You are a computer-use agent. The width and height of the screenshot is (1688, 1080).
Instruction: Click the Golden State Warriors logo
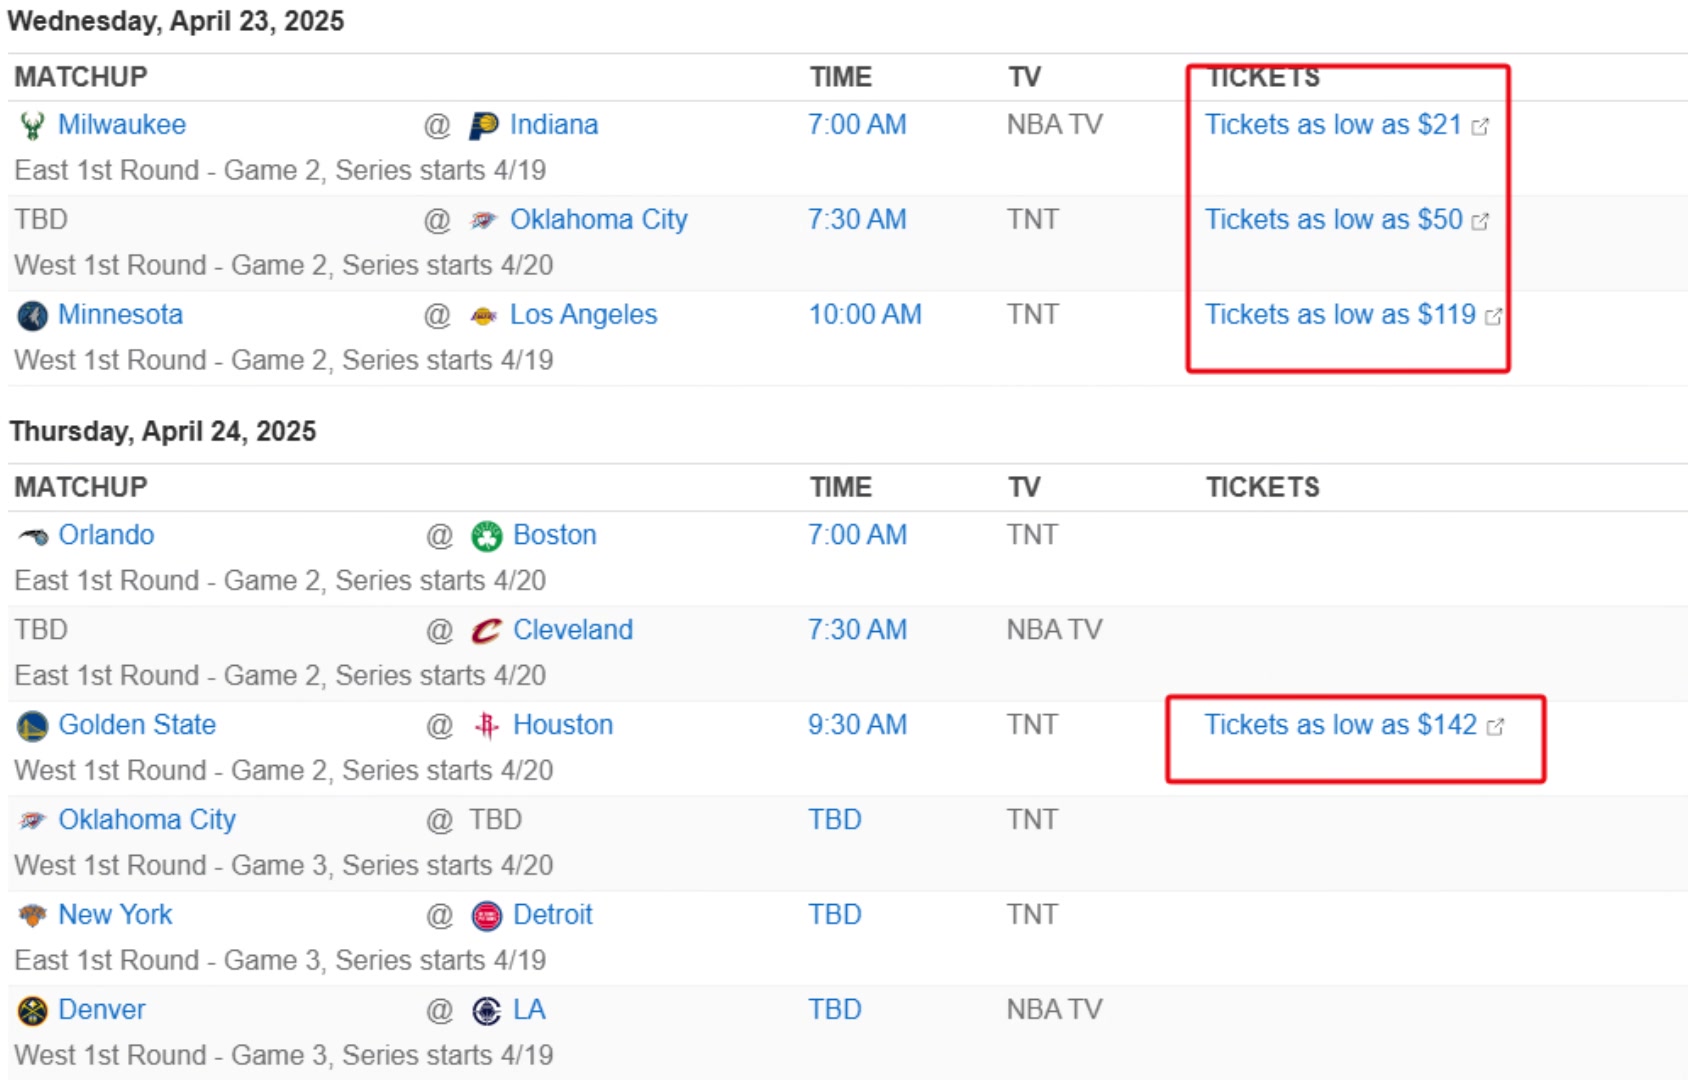click(x=32, y=726)
